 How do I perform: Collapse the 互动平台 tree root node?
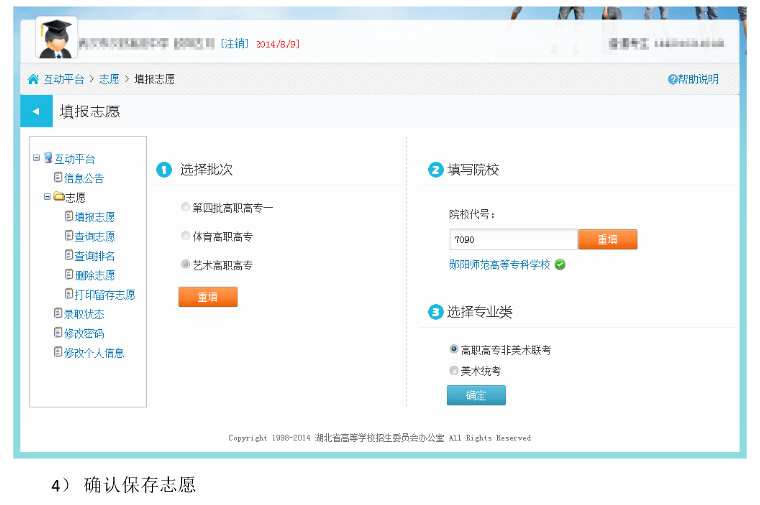36,158
